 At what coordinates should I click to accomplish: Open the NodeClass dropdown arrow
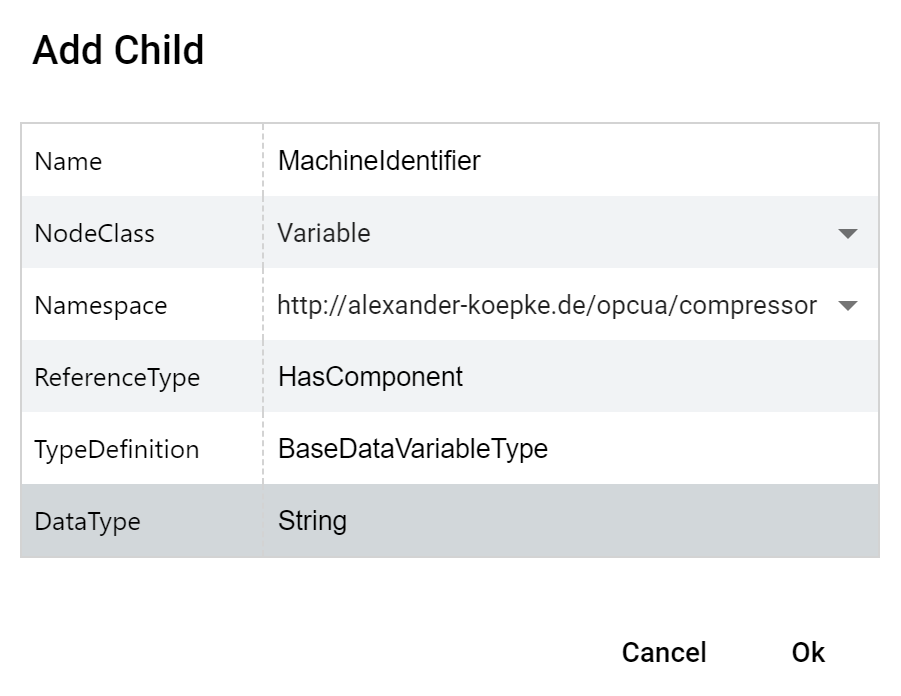tap(848, 233)
